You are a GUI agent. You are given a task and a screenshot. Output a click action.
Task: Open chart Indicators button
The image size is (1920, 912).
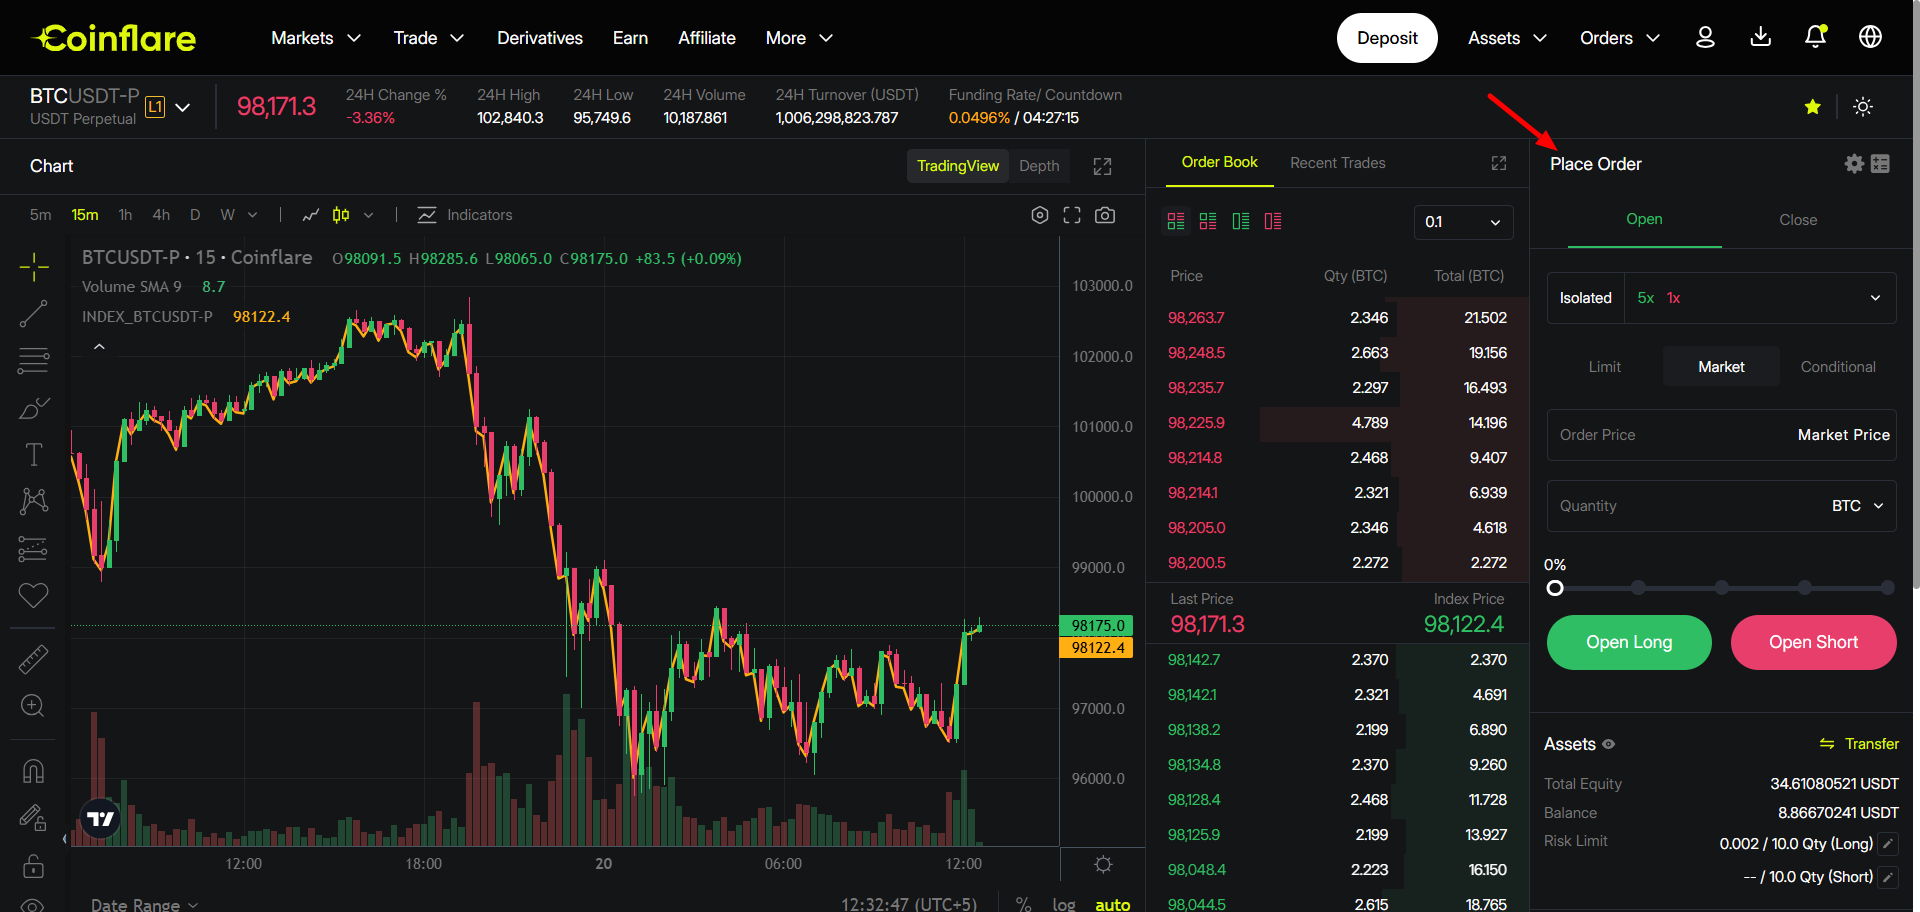465,215
